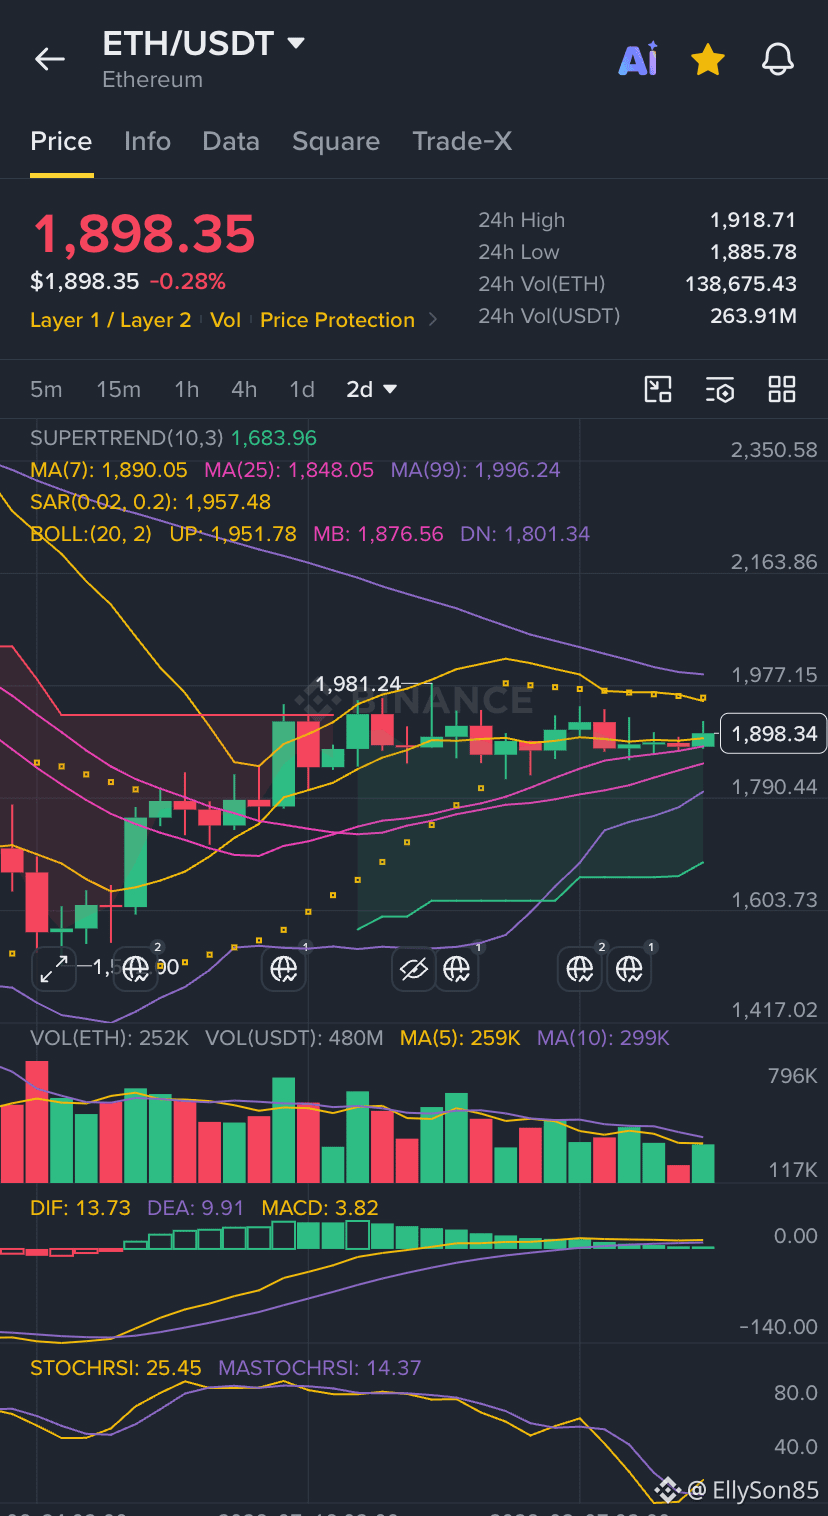
Task: Switch to the Data tab
Action: coord(231,141)
